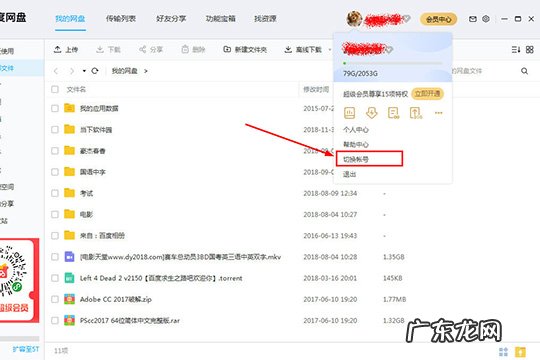Refresh the file list
540x360 pixels.
[x=95, y=71]
